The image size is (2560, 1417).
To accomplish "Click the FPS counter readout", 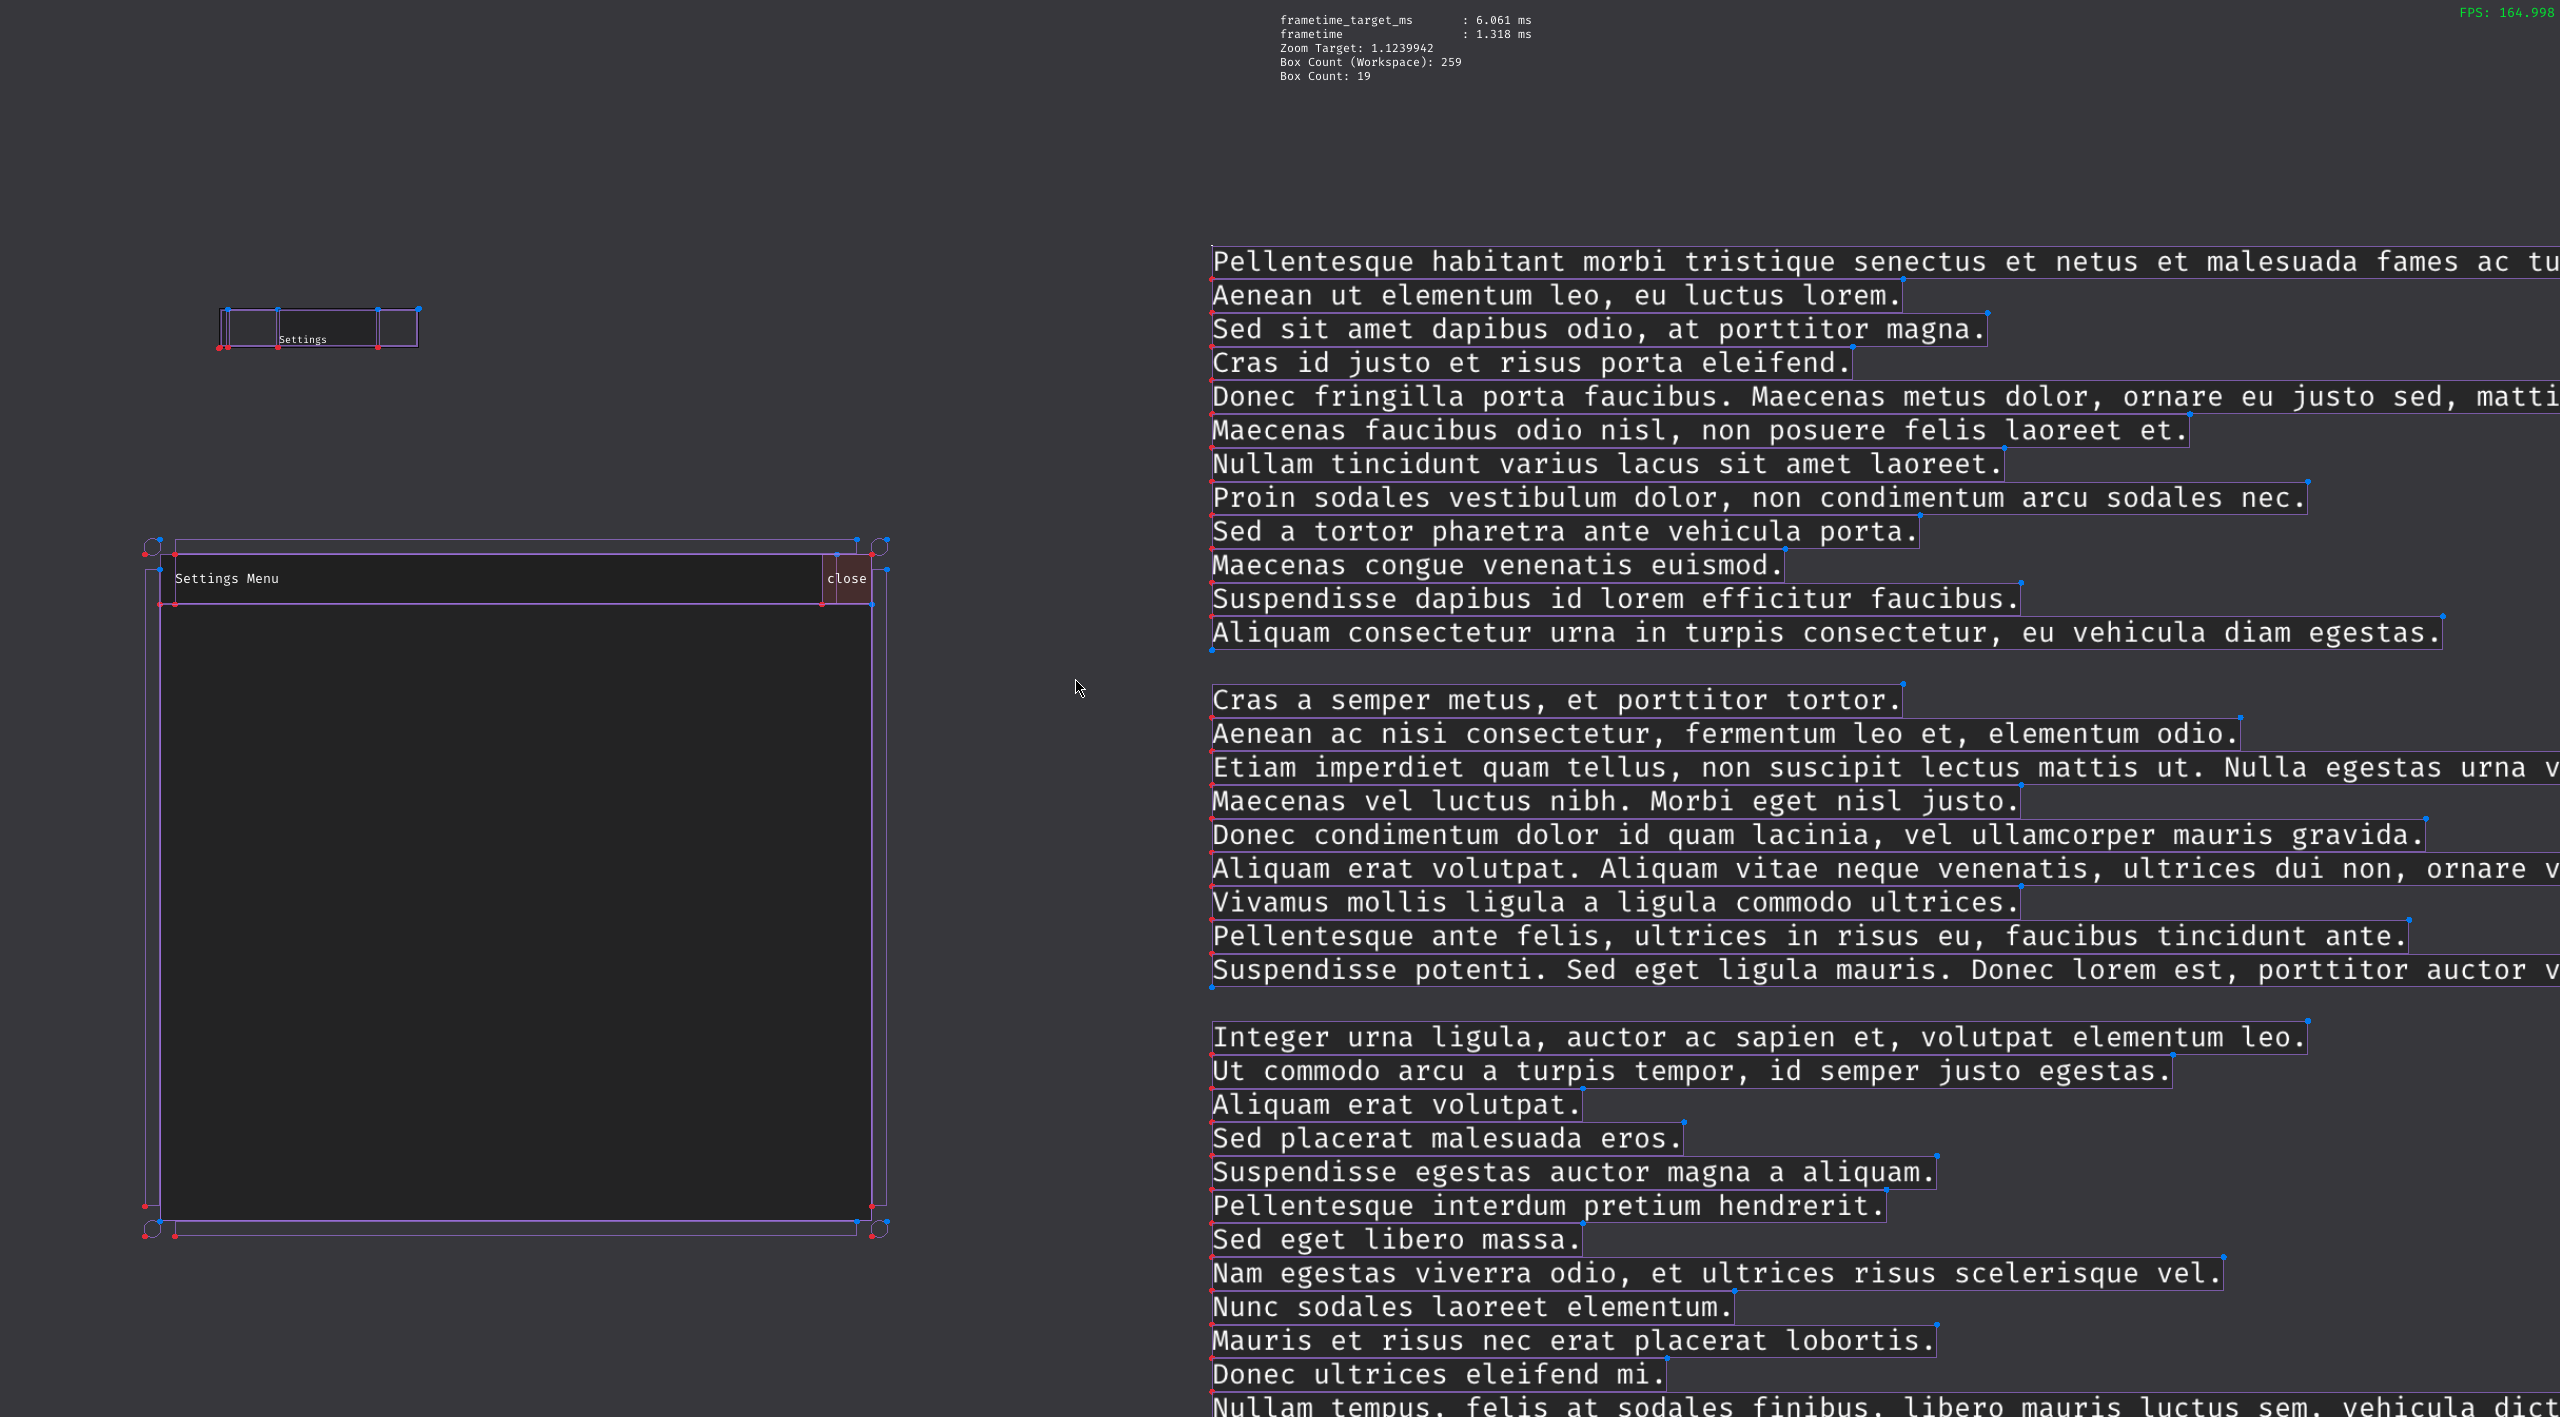I will 2506,13.
